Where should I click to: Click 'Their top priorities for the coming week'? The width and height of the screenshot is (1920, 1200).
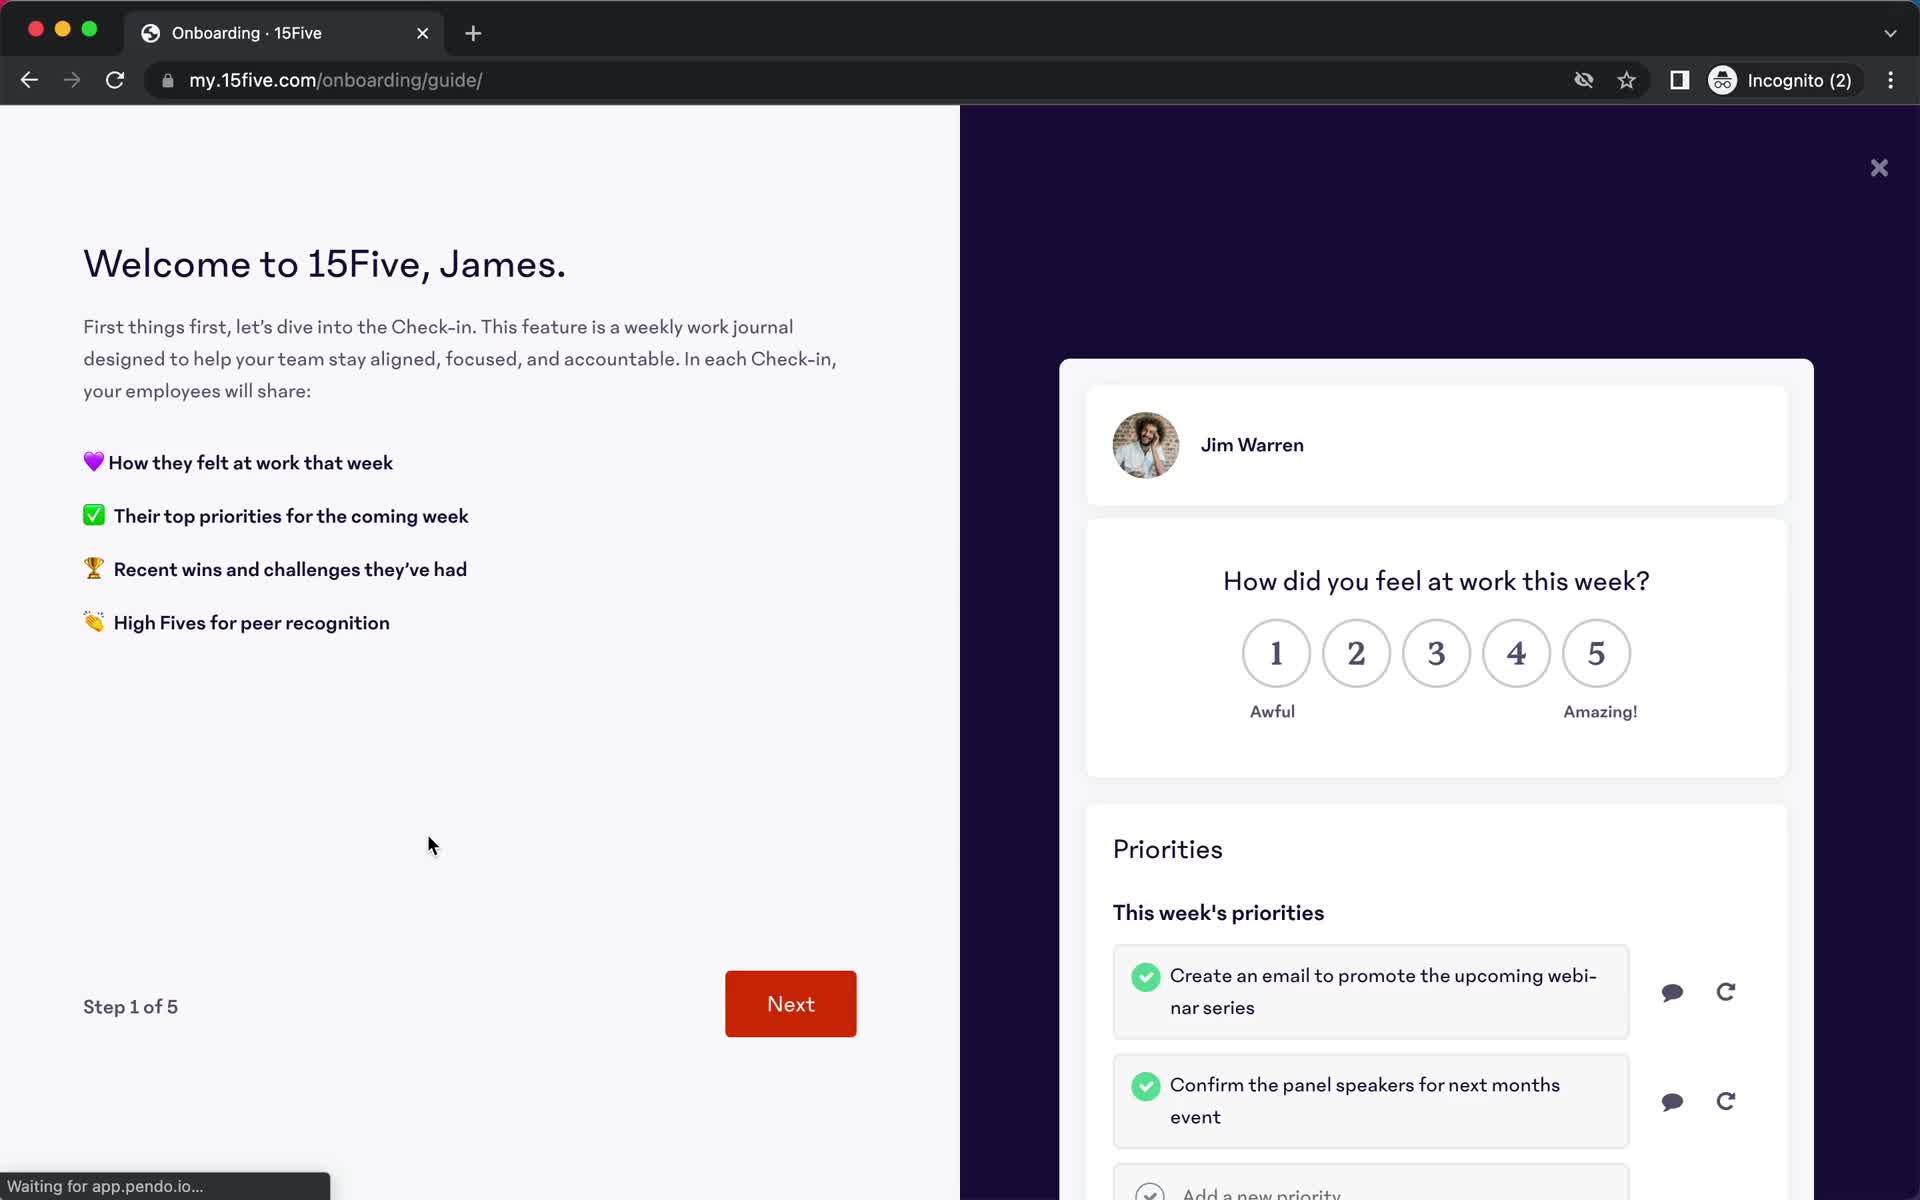[x=291, y=516]
